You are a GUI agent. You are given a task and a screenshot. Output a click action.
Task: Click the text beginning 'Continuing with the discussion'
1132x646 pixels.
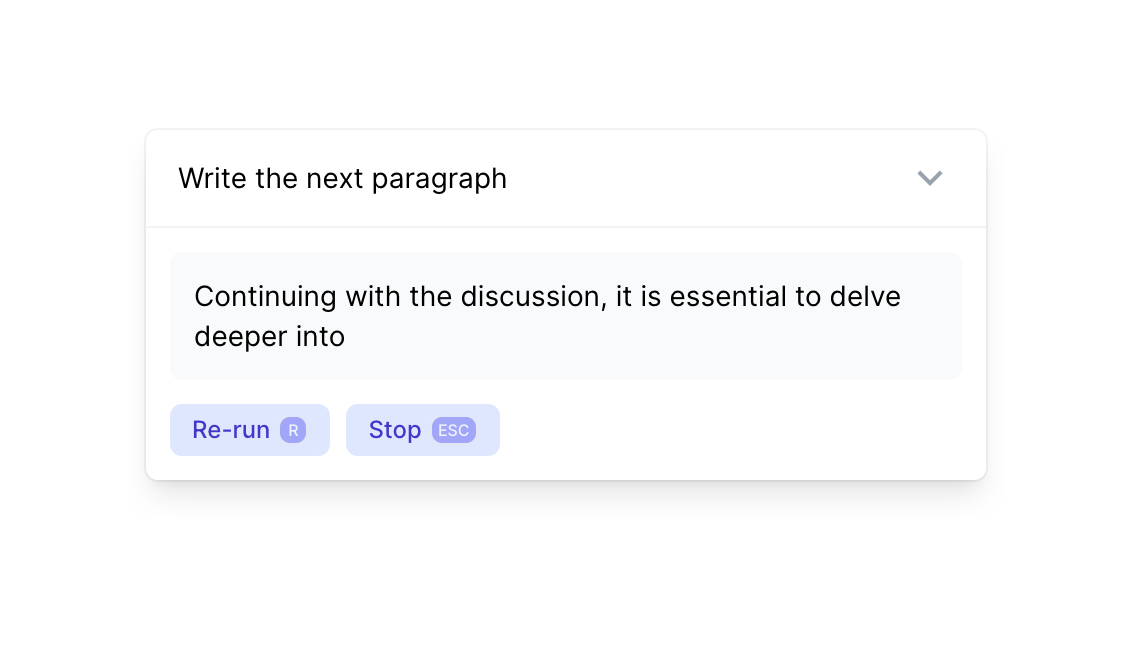pyautogui.click(x=547, y=296)
